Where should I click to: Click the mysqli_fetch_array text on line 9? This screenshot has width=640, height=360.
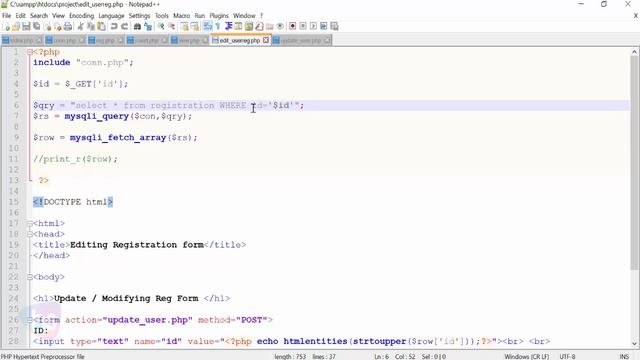[118, 138]
